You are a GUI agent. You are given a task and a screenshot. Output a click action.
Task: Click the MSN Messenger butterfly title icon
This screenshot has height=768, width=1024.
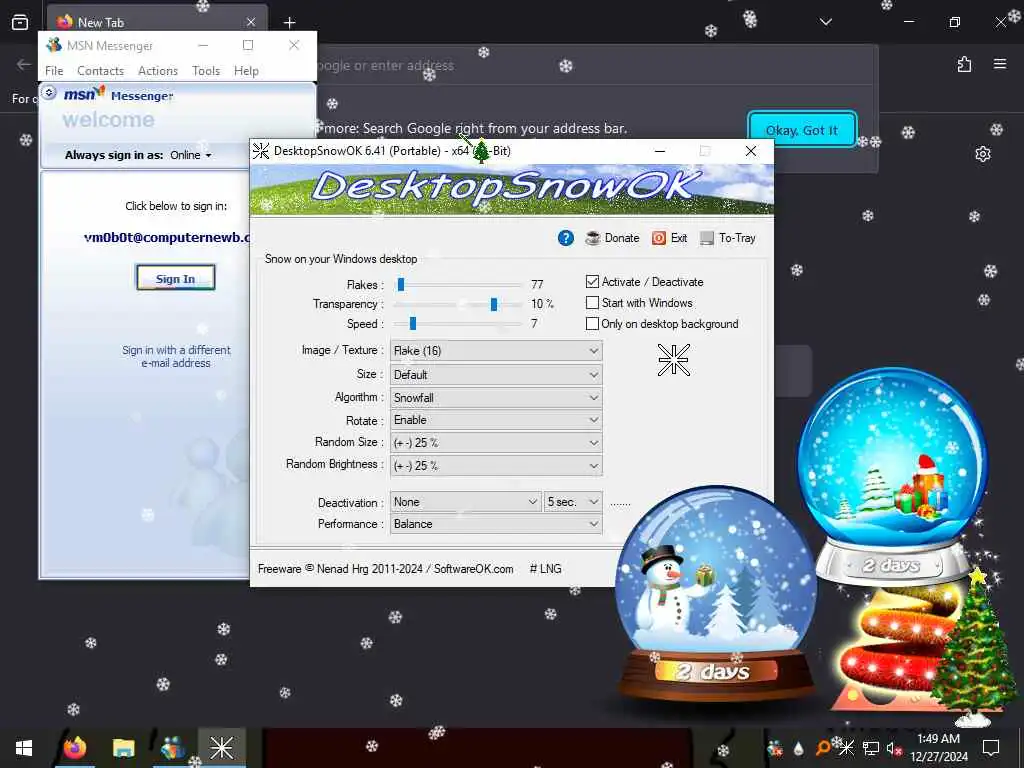(54, 46)
